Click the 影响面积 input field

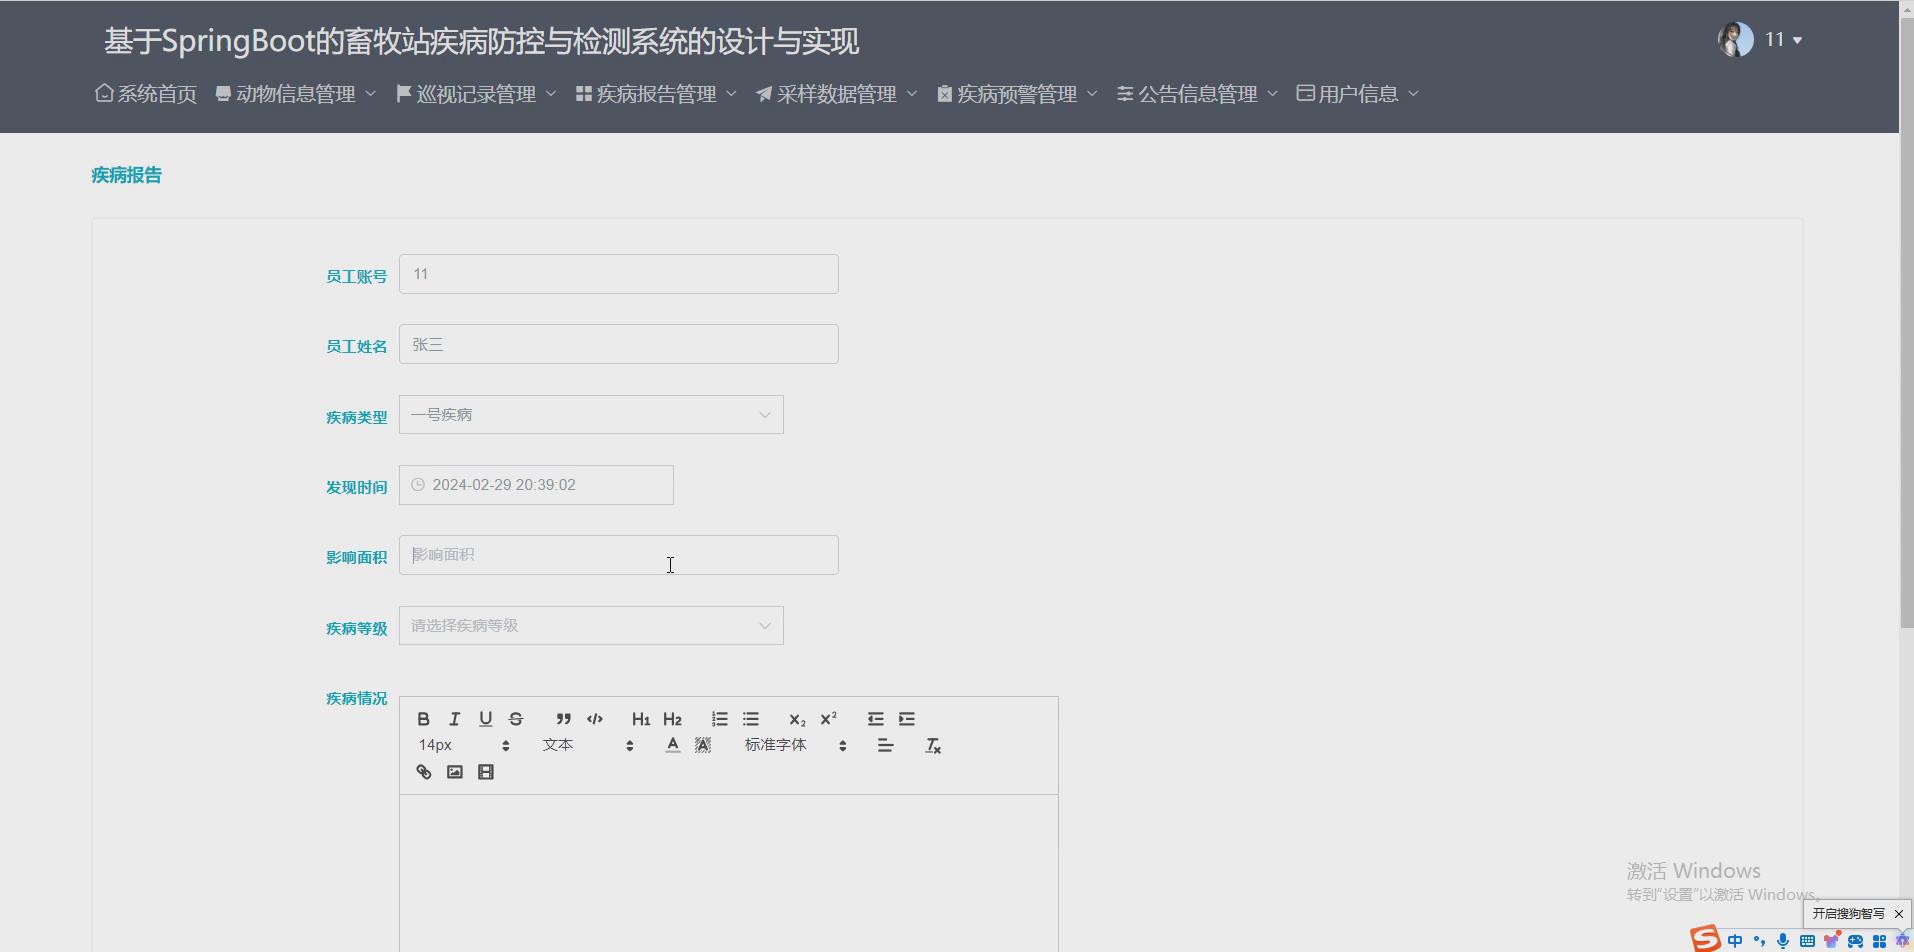click(618, 554)
